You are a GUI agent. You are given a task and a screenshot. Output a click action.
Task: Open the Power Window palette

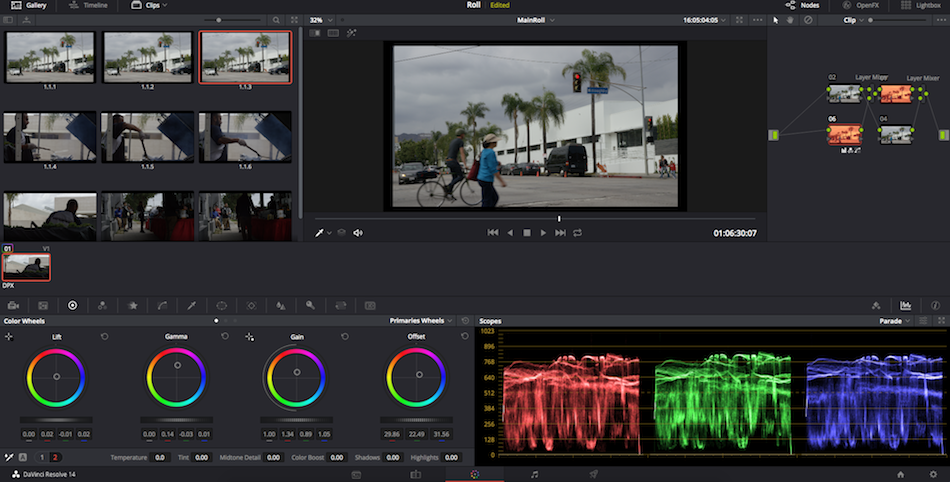point(221,305)
